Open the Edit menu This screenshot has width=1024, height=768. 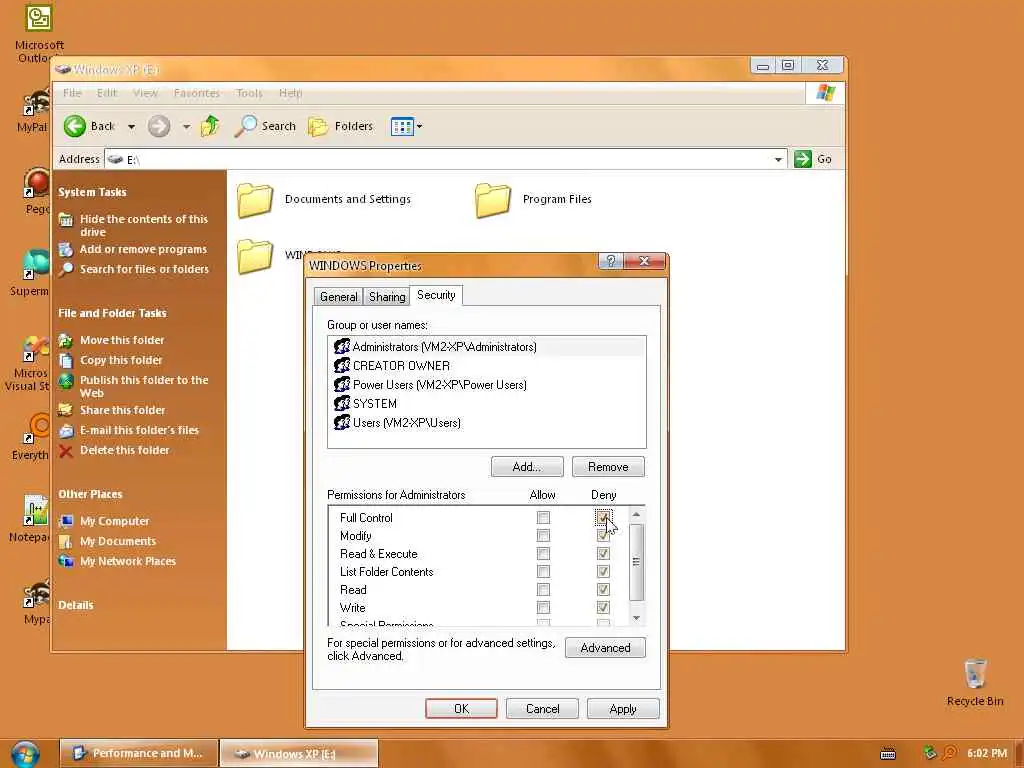coord(106,93)
